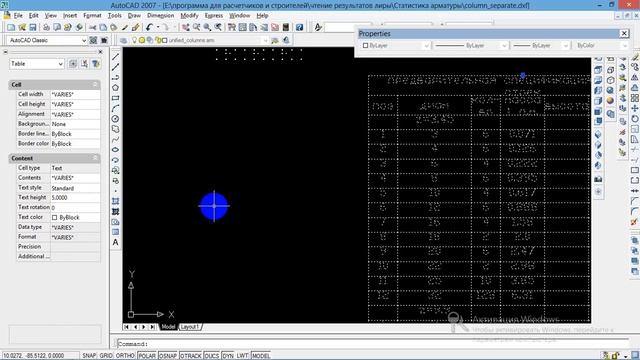Open the layer list dropdown
640x360 pixels.
click(x=265, y=40)
